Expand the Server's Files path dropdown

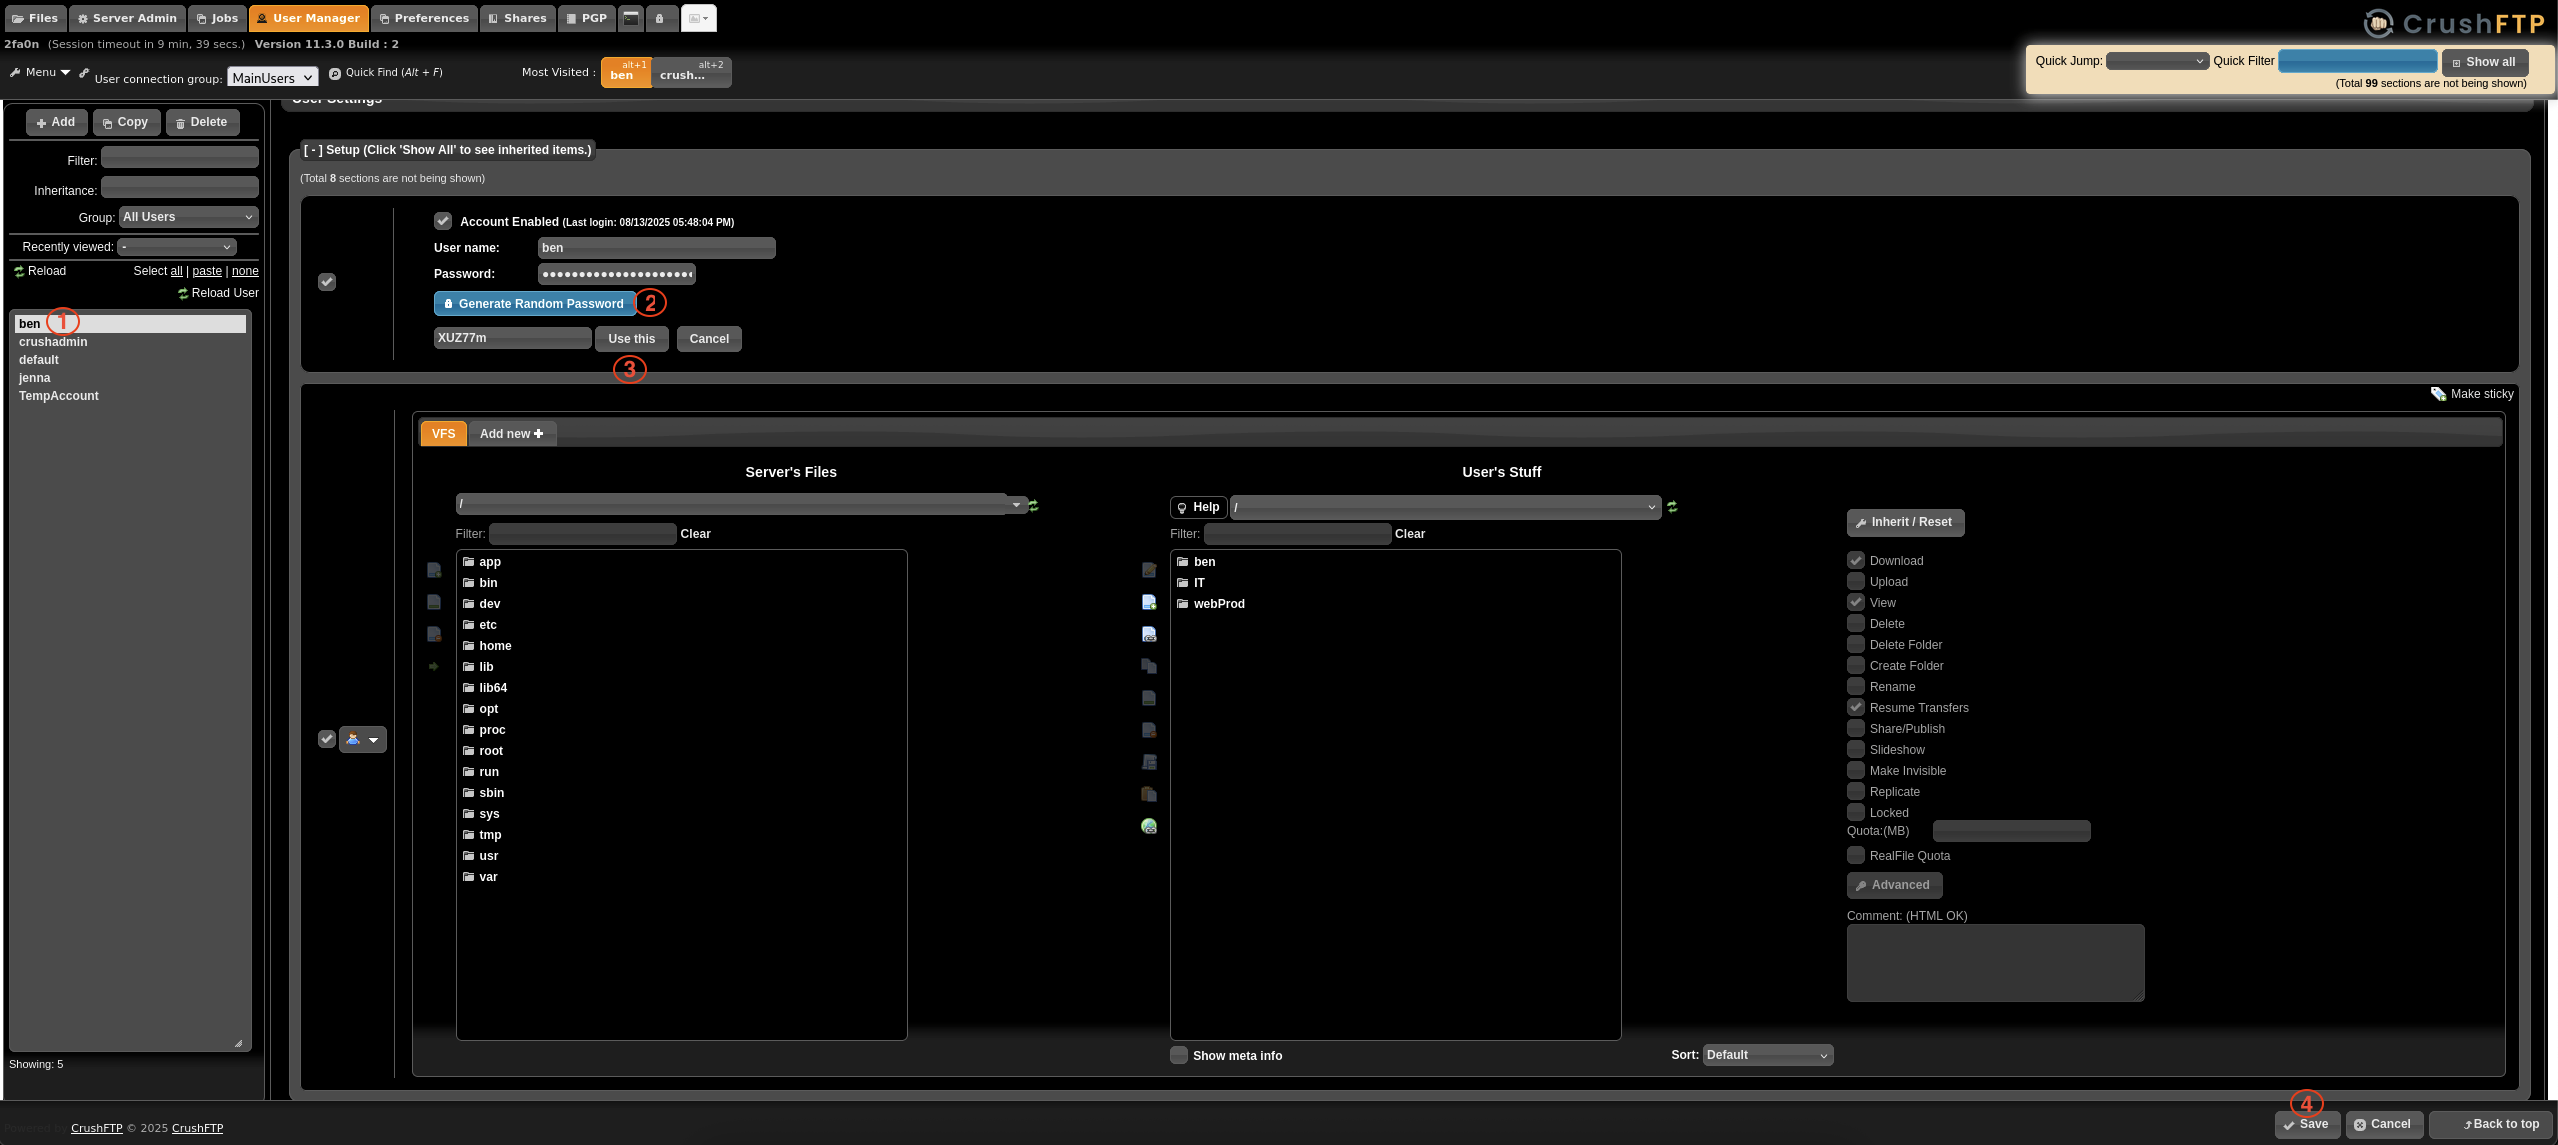click(1016, 505)
